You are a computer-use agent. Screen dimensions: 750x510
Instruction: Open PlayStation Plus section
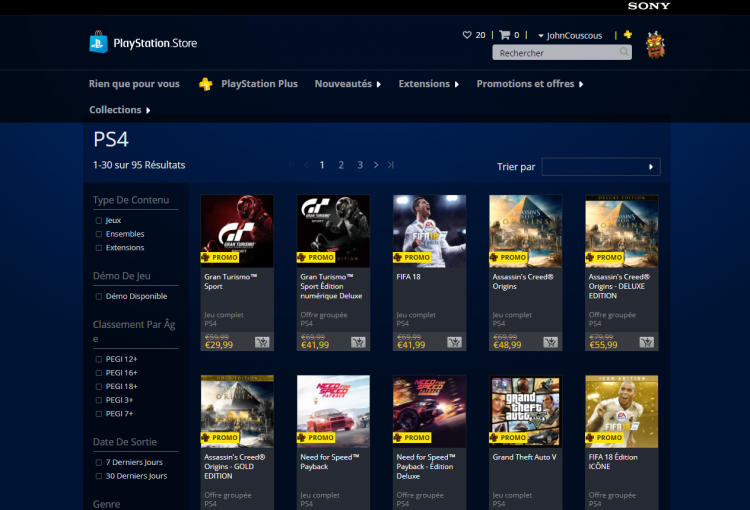pyautogui.click(x=259, y=84)
